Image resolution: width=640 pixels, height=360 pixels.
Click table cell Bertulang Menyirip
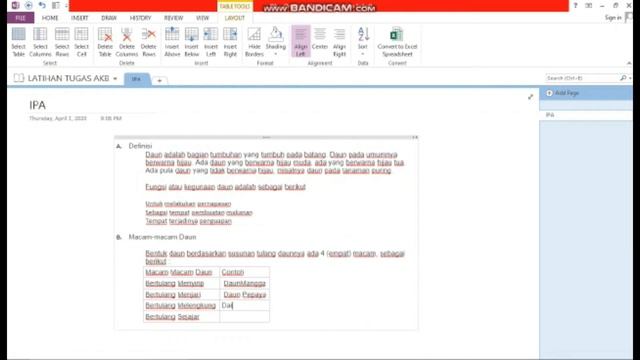(182, 283)
